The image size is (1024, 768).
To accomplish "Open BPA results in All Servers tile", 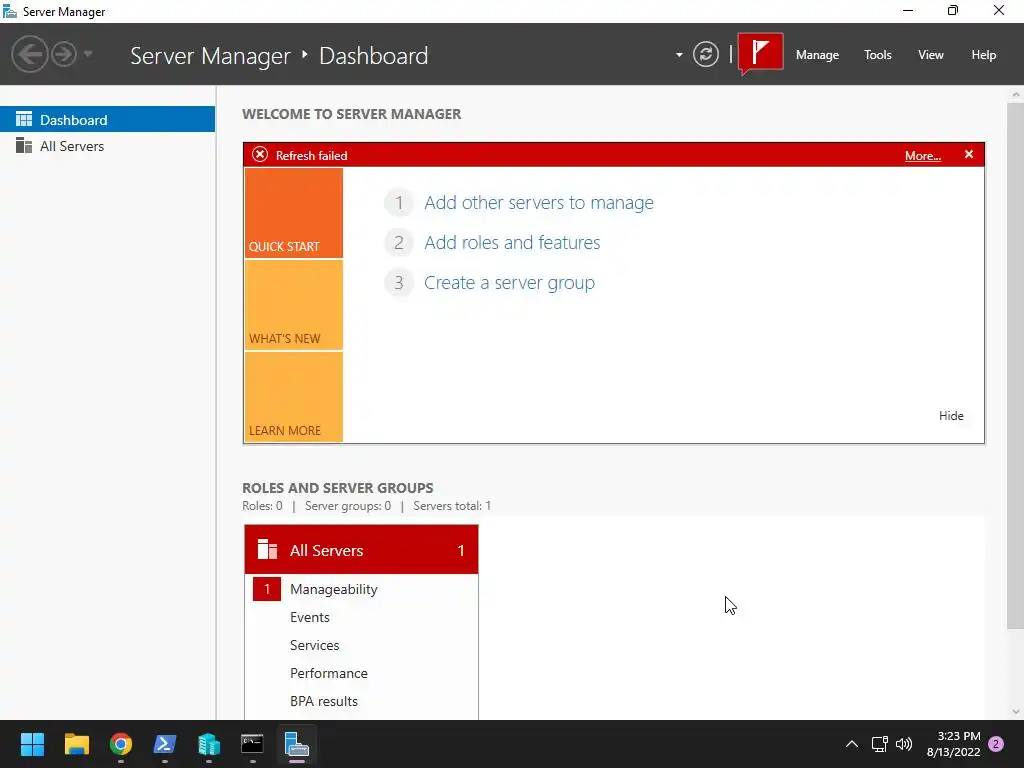I will pos(323,701).
